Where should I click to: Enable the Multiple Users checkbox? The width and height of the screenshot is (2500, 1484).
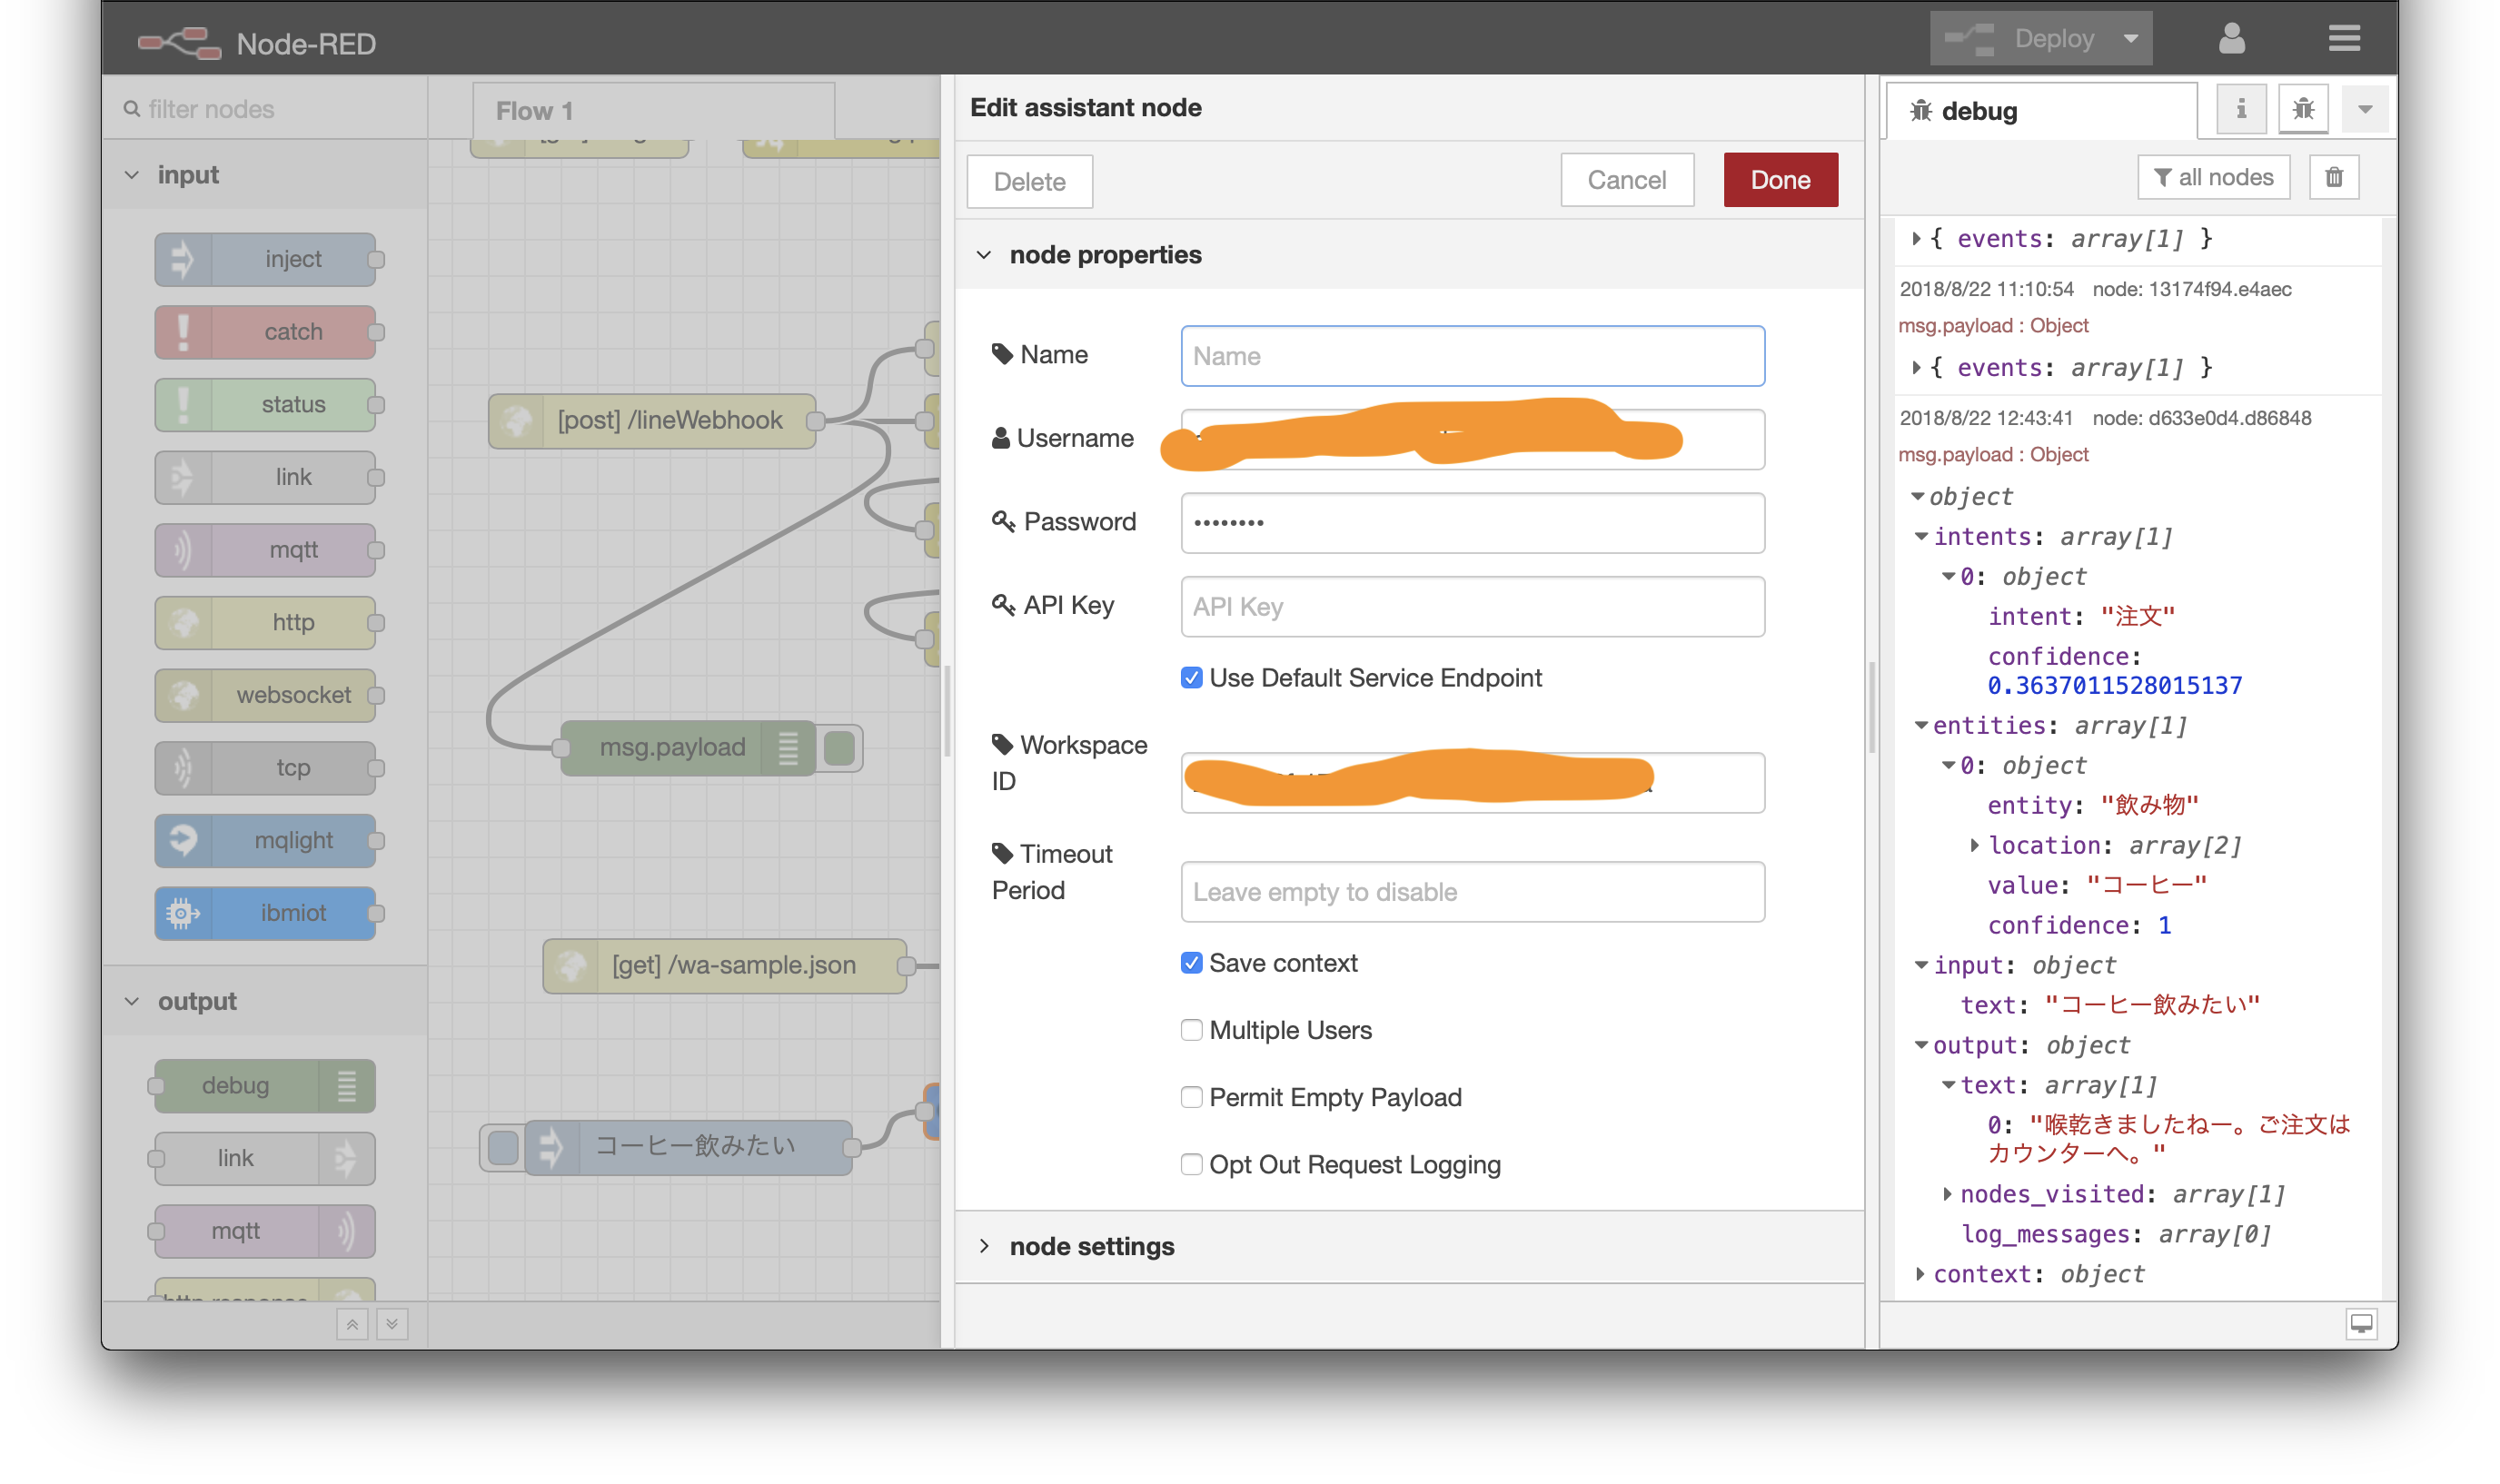click(x=1191, y=1030)
